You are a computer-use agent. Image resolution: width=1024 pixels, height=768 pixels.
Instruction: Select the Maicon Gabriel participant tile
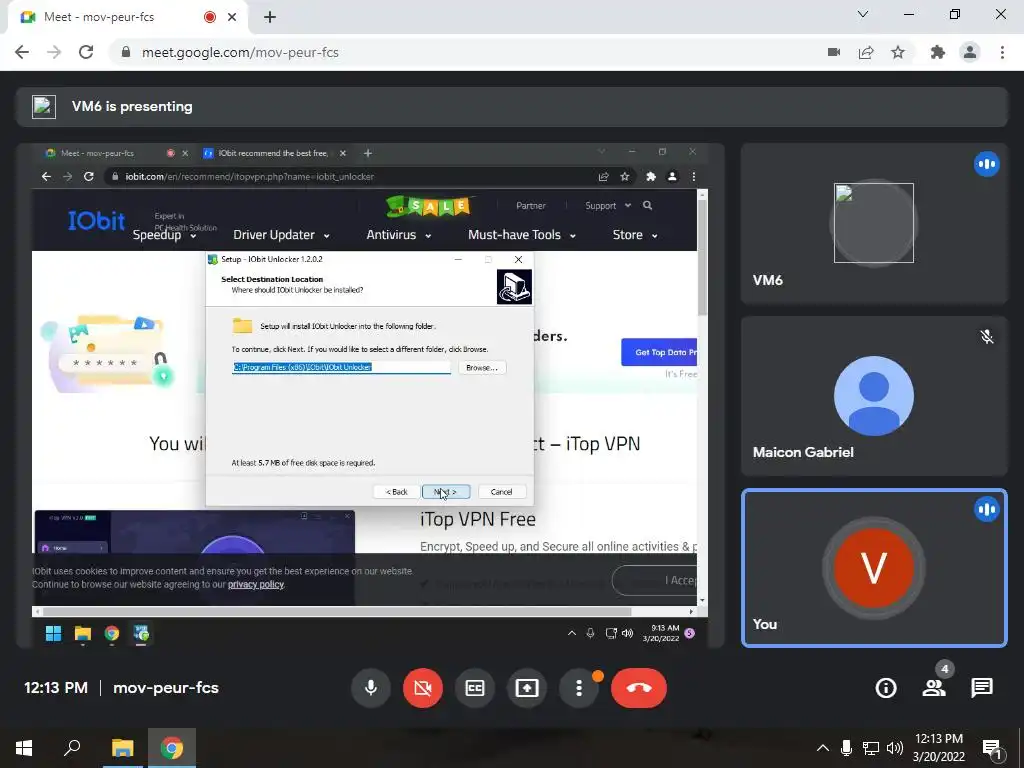(x=874, y=396)
